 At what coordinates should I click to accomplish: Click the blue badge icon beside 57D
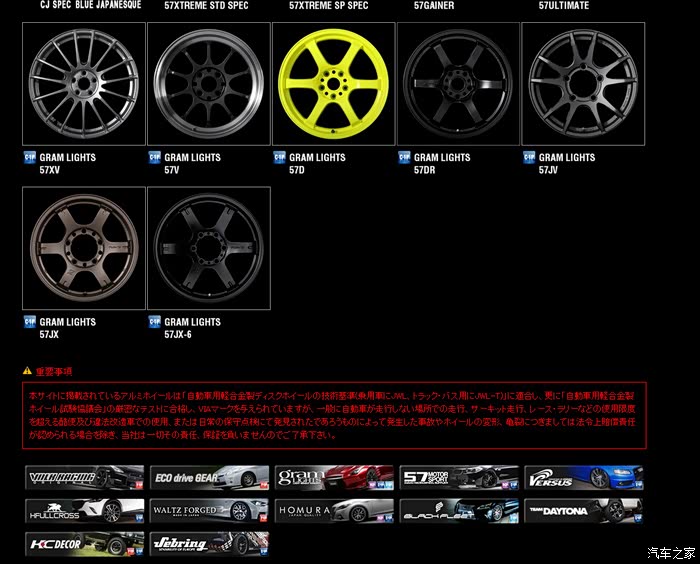click(279, 157)
